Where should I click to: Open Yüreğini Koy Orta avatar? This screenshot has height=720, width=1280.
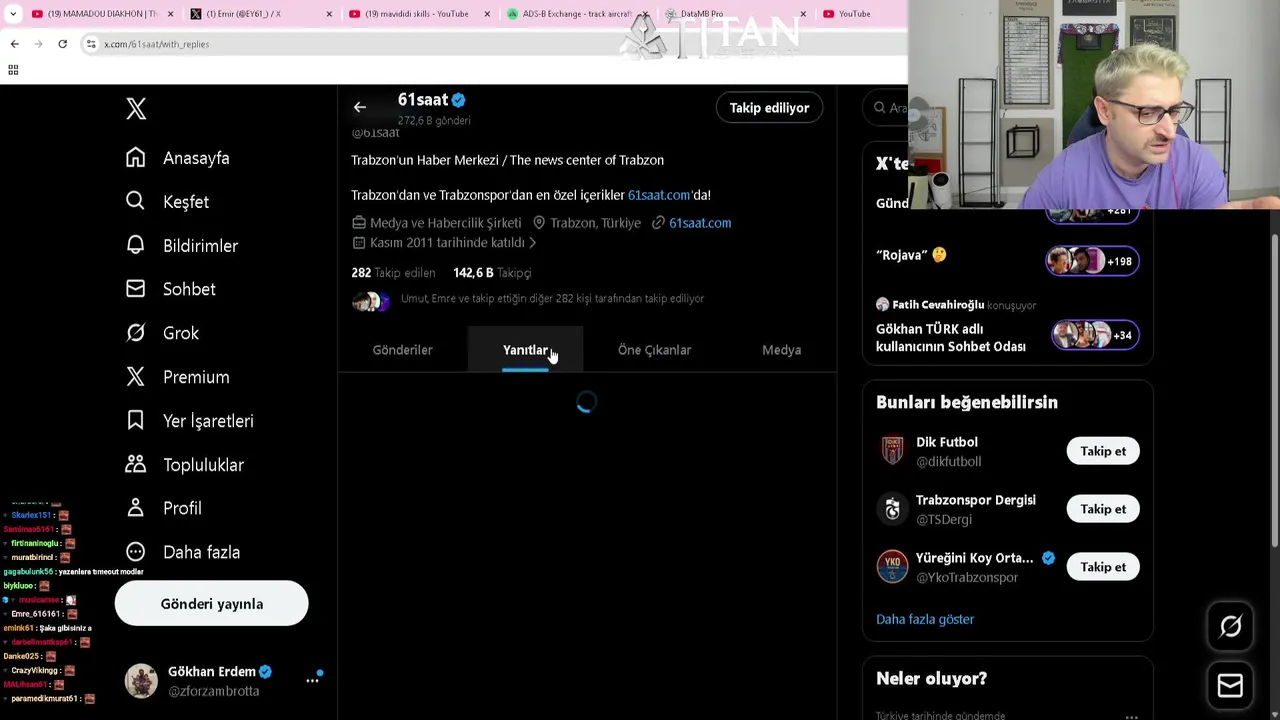(x=892, y=567)
